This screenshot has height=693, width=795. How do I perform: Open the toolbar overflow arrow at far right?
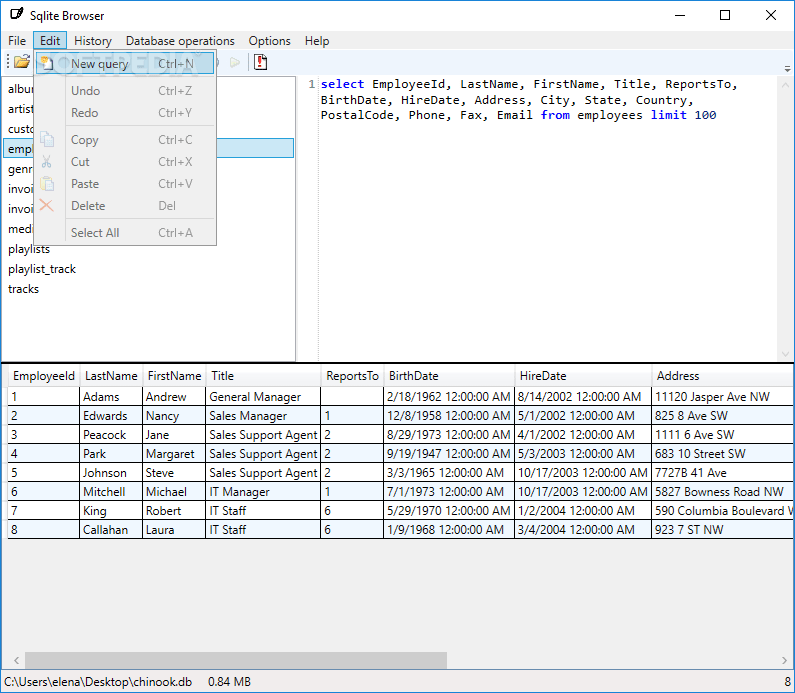(787, 68)
